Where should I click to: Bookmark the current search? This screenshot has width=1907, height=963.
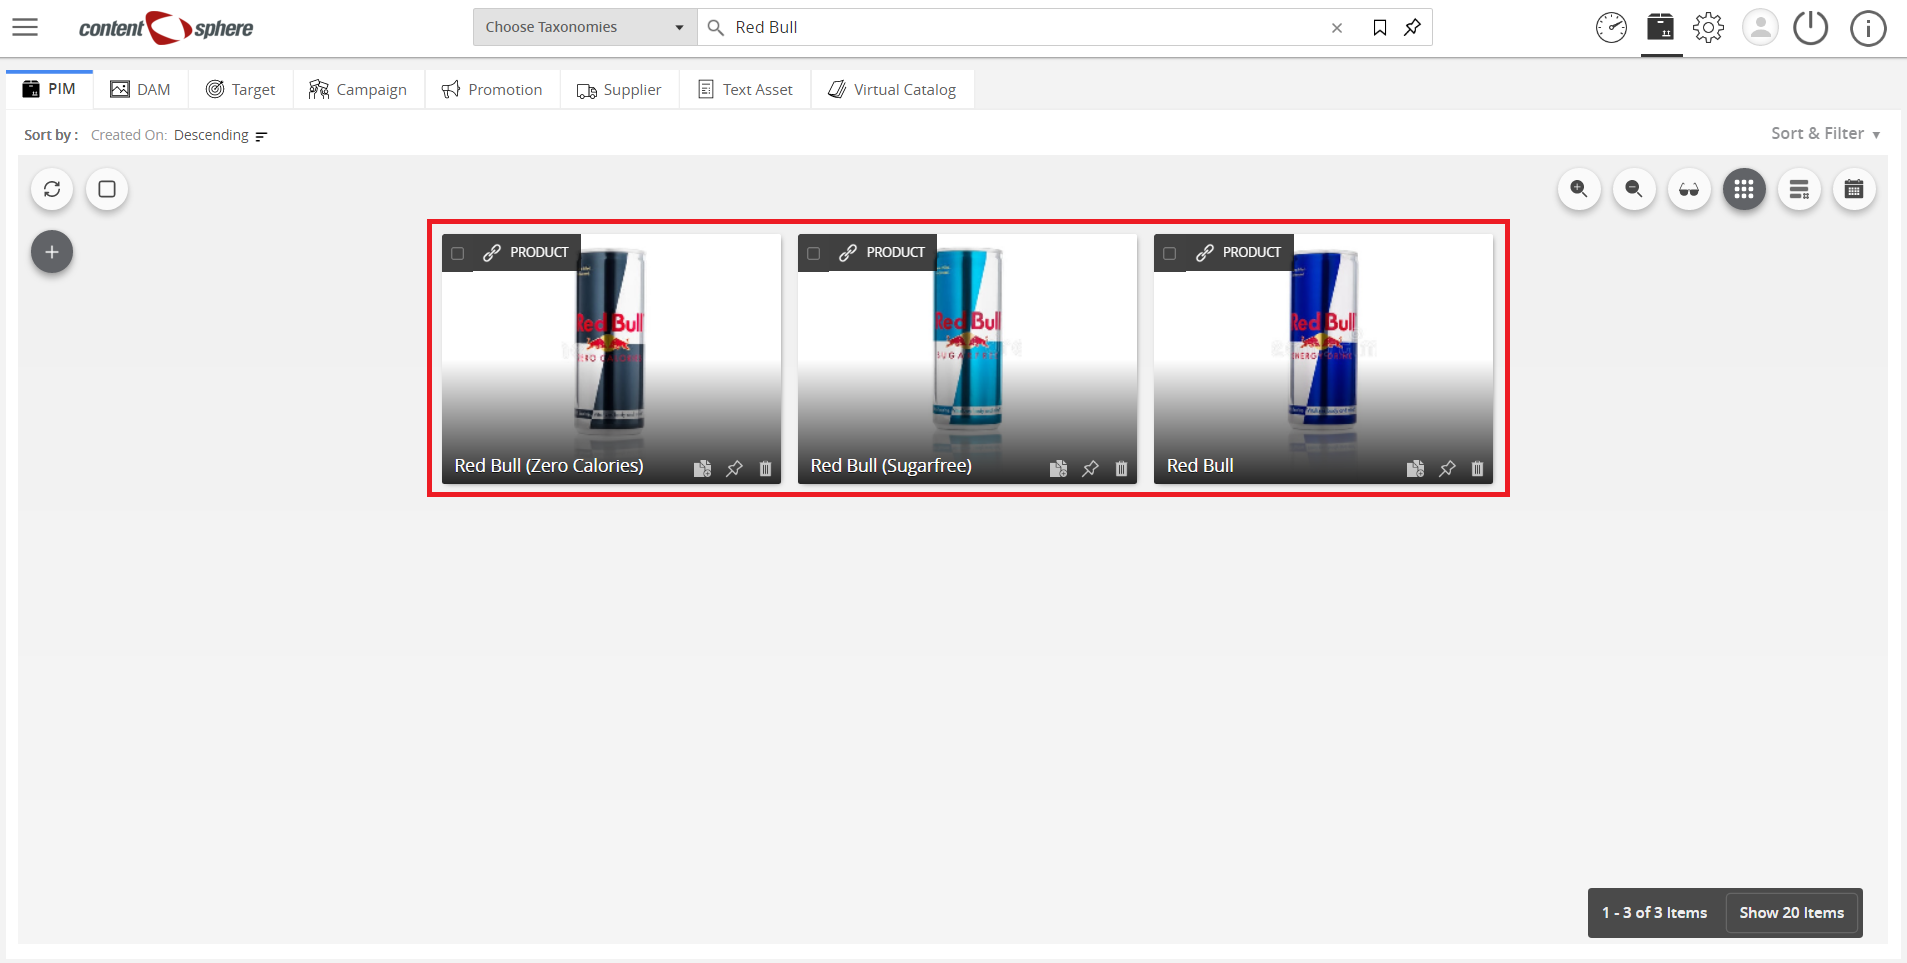tap(1380, 28)
